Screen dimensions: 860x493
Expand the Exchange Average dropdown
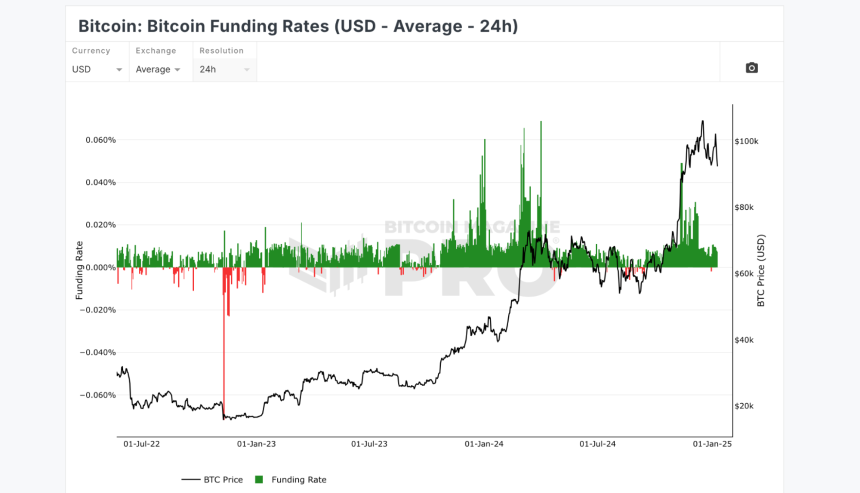(158, 70)
